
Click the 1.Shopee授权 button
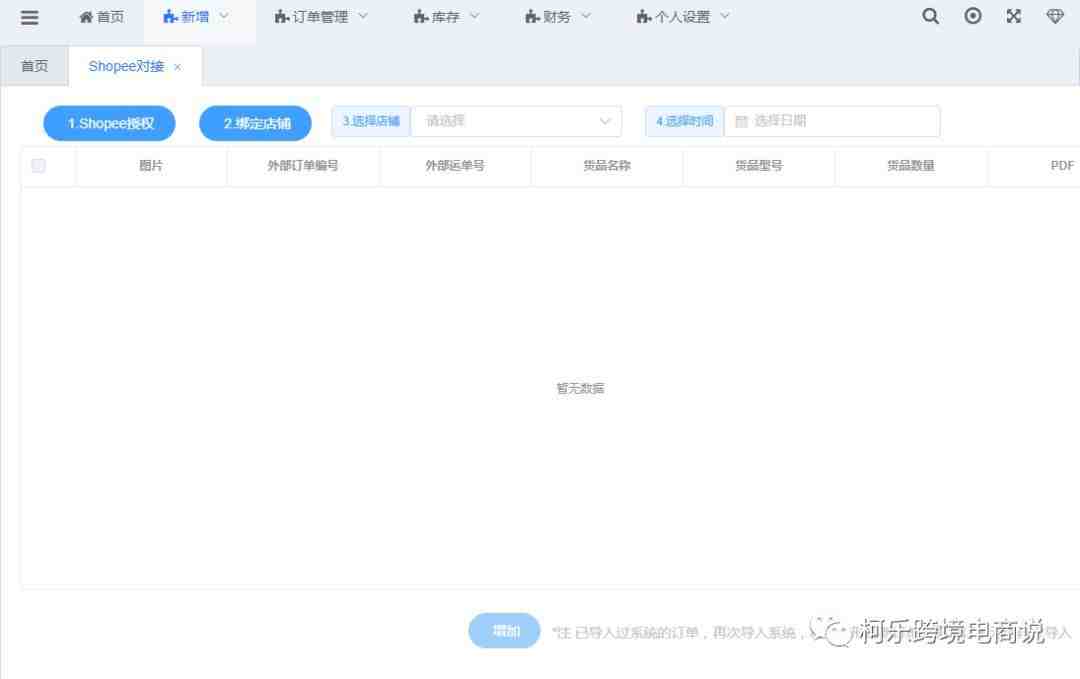click(x=110, y=124)
